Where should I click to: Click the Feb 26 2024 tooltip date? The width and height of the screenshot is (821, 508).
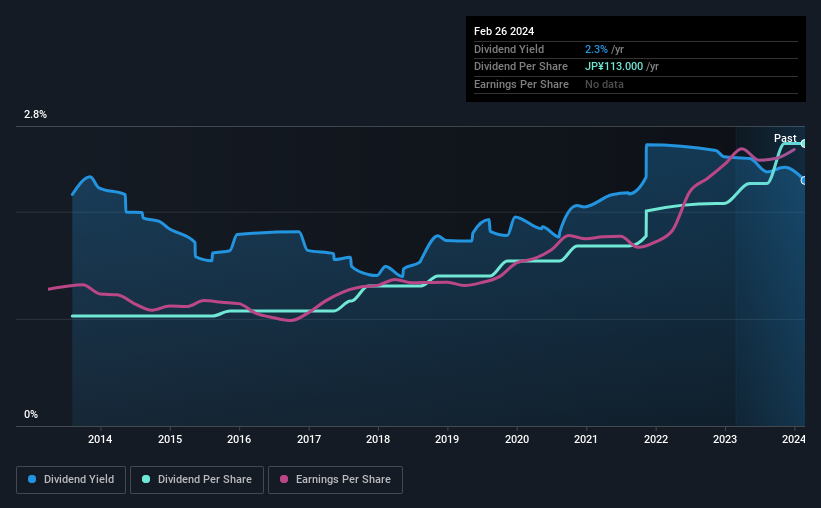[x=504, y=31]
